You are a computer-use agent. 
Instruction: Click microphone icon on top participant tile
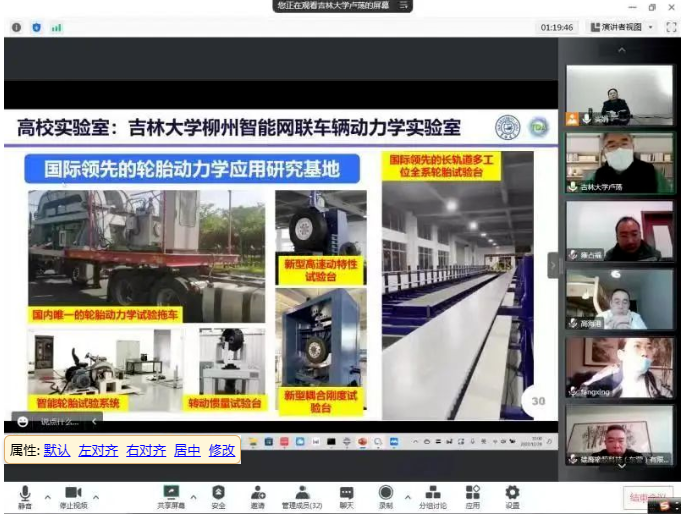(586, 119)
